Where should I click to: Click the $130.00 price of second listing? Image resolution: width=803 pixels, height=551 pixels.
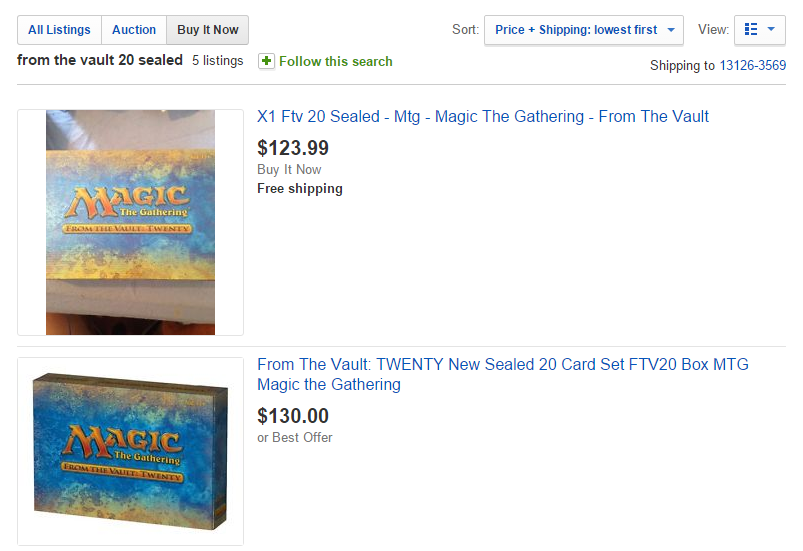293,416
